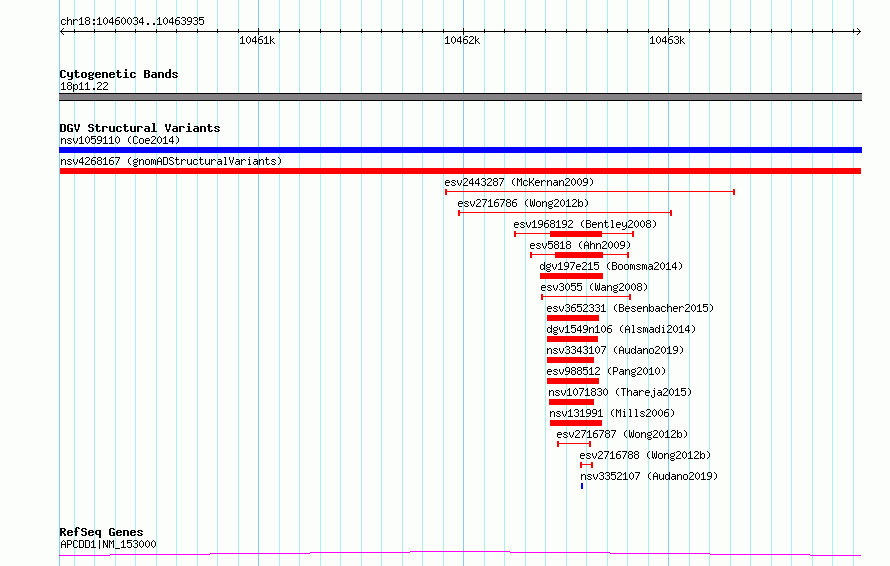Open esv3652331 (Besenbacher2015) variant
Image resolution: width=890 pixels, height=566 pixels.
coord(630,308)
